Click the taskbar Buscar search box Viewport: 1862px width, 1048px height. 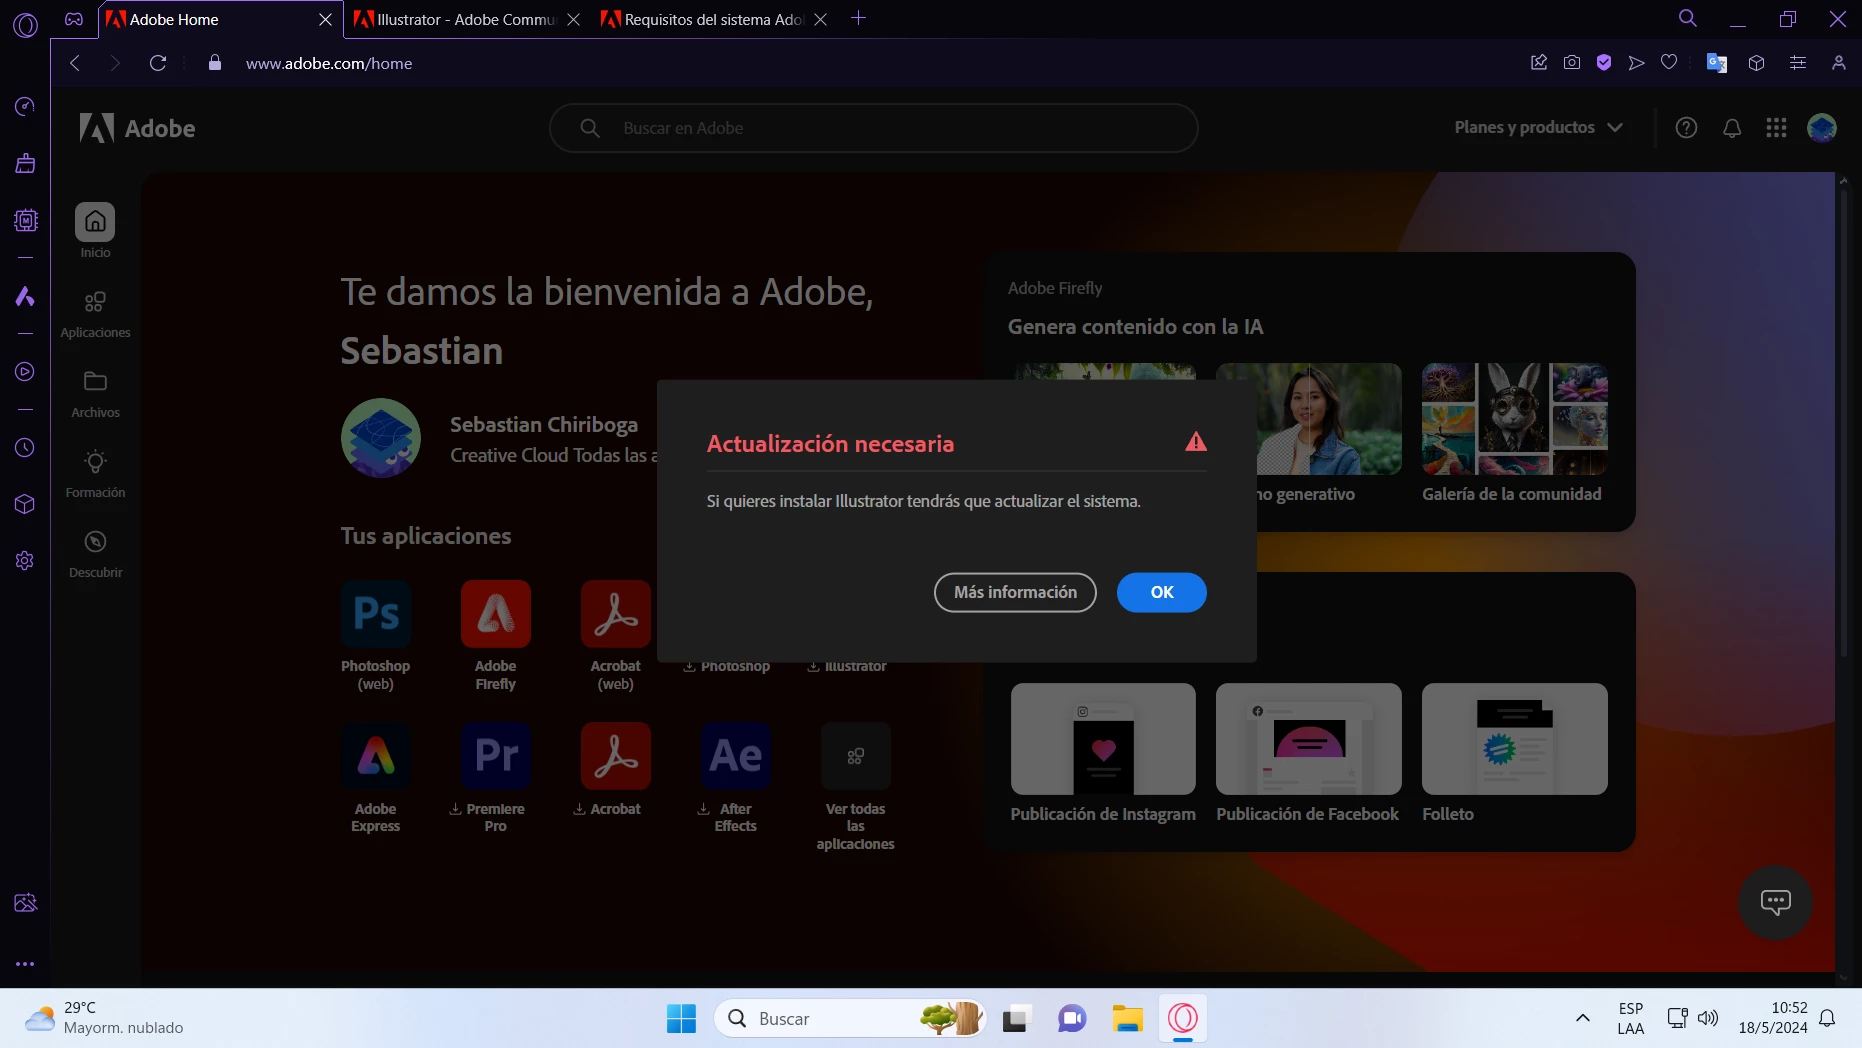point(850,1018)
